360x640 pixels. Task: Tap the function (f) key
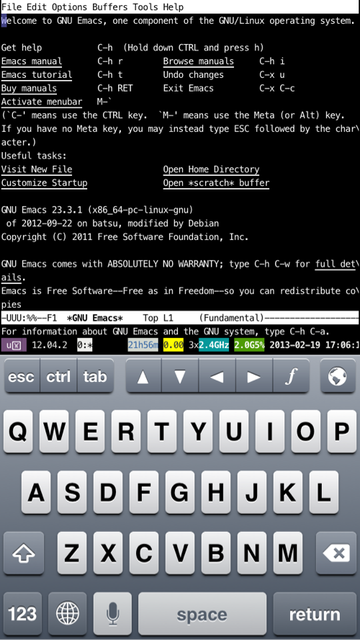291,376
